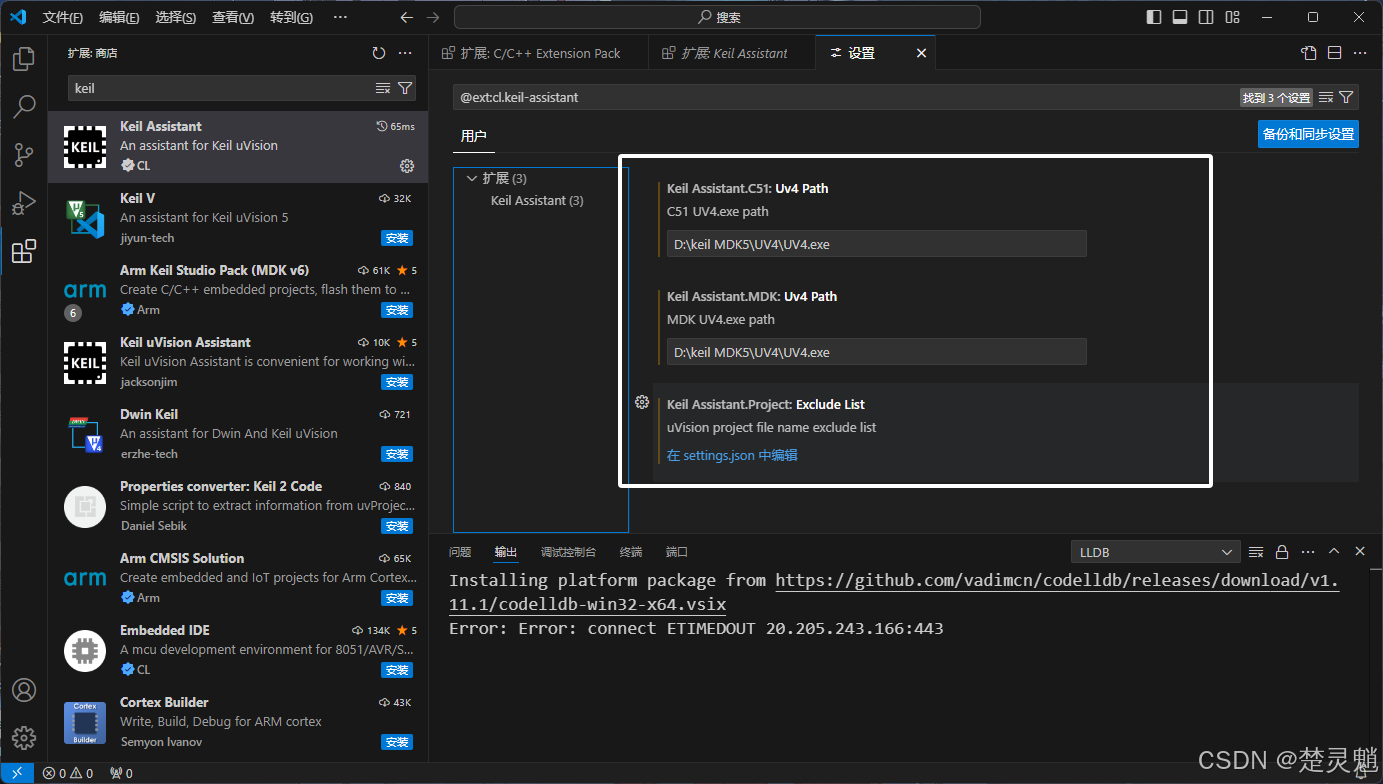The image size is (1383, 784).
Task: Maximize the panel with up chevron
Action: (1334, 552)
